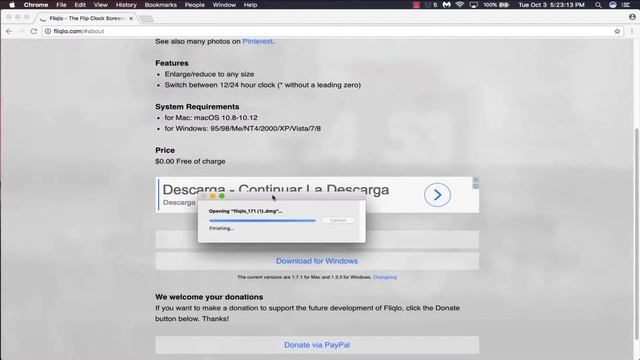Open the Changelog link
Viewport: 640px width, 360px height.
point(385,277)
